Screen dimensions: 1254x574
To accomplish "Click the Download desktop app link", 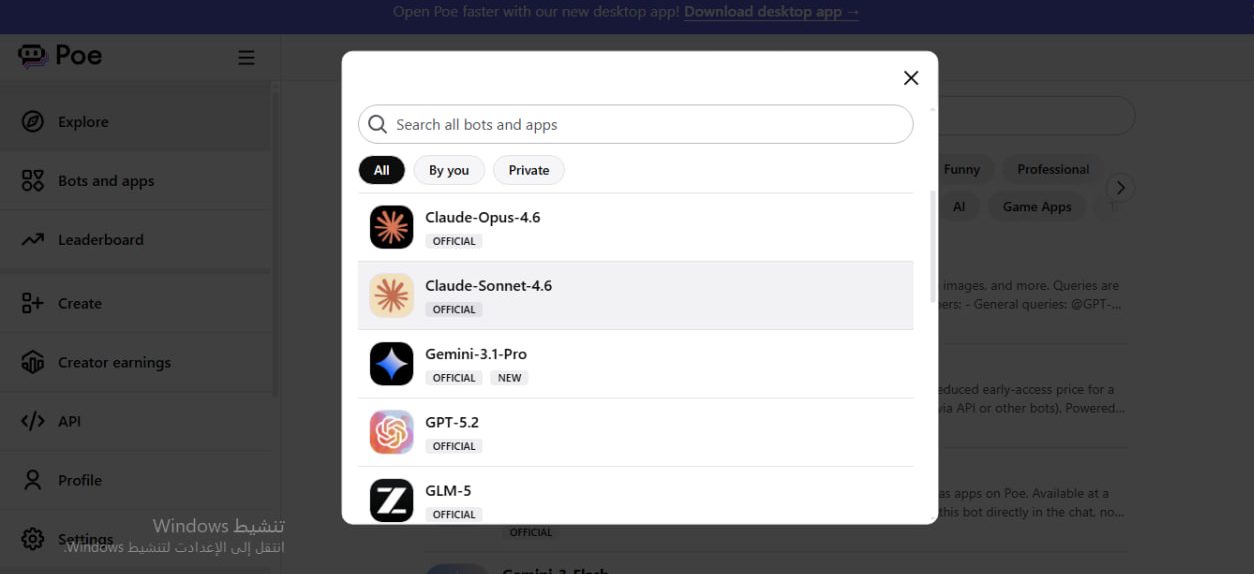I will pos(771,12).
